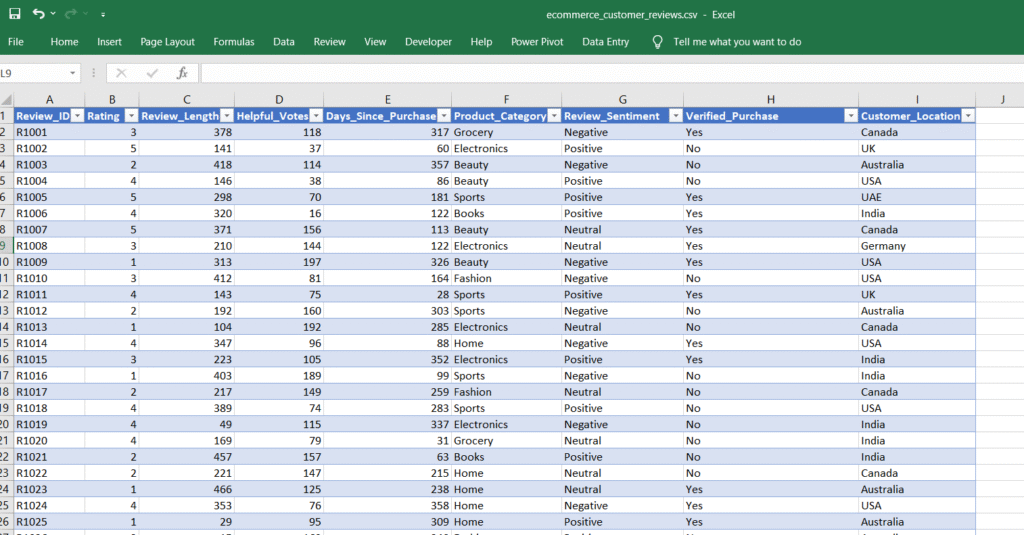Open the Help tab

pos(481,42)
